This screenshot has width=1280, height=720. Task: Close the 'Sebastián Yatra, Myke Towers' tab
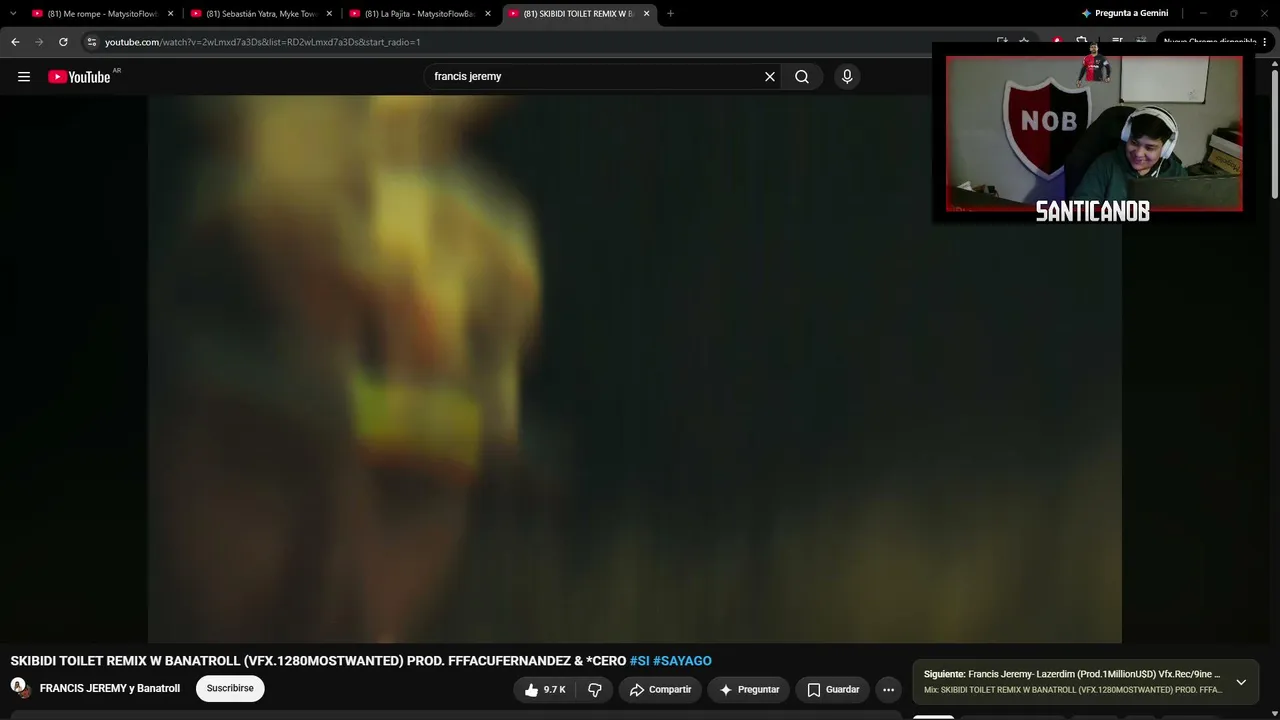[329, 14]
